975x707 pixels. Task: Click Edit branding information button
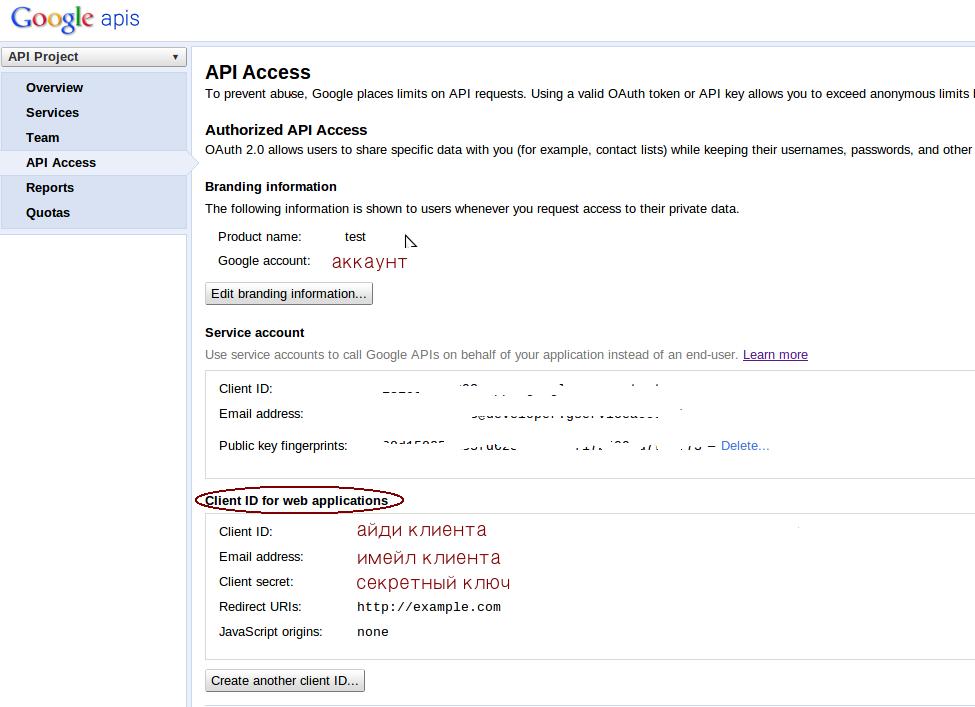pos(288,294)
